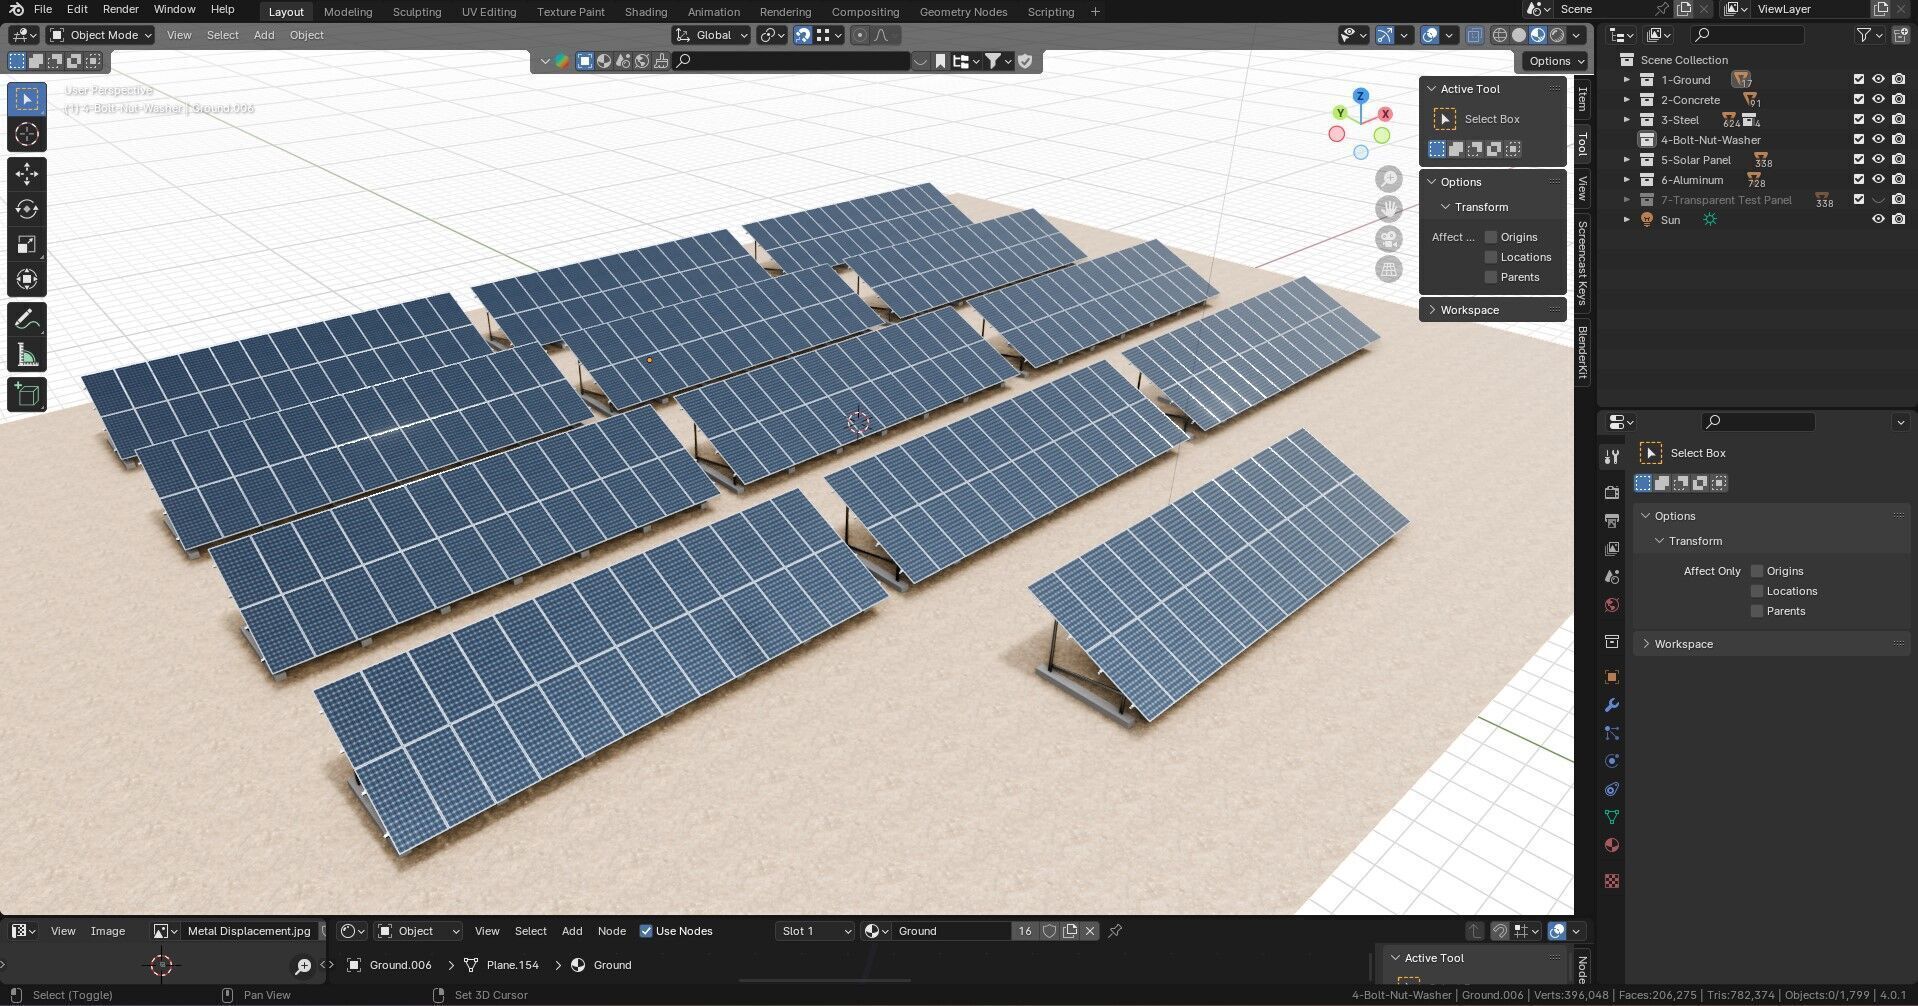Enable Locations checkbox in viewport sidebar

[1491, 257]
